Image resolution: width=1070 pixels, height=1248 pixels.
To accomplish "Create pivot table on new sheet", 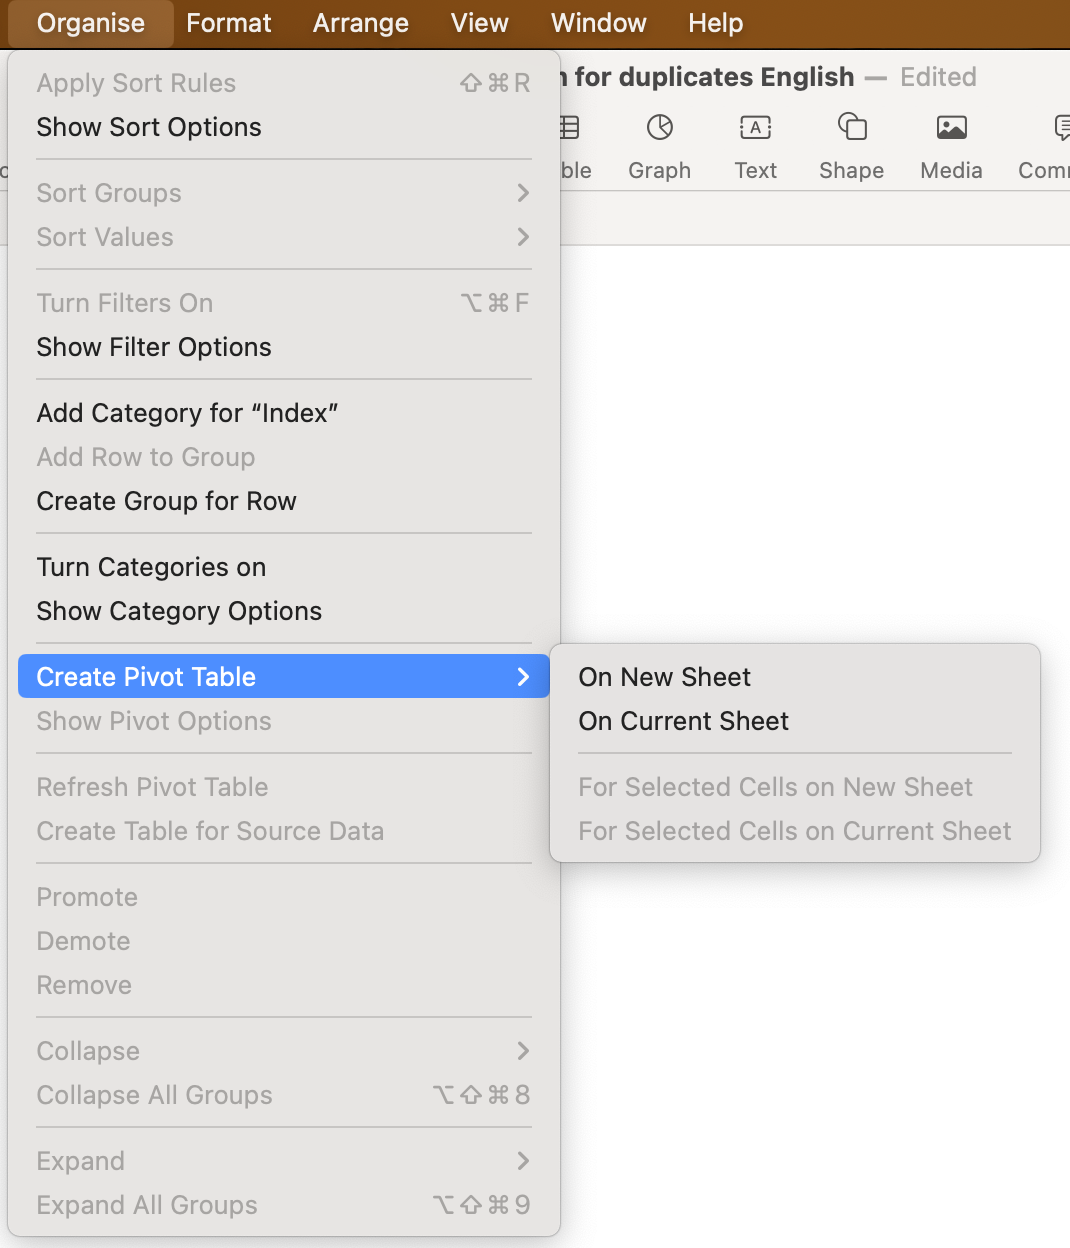I will tap(664, 677).
